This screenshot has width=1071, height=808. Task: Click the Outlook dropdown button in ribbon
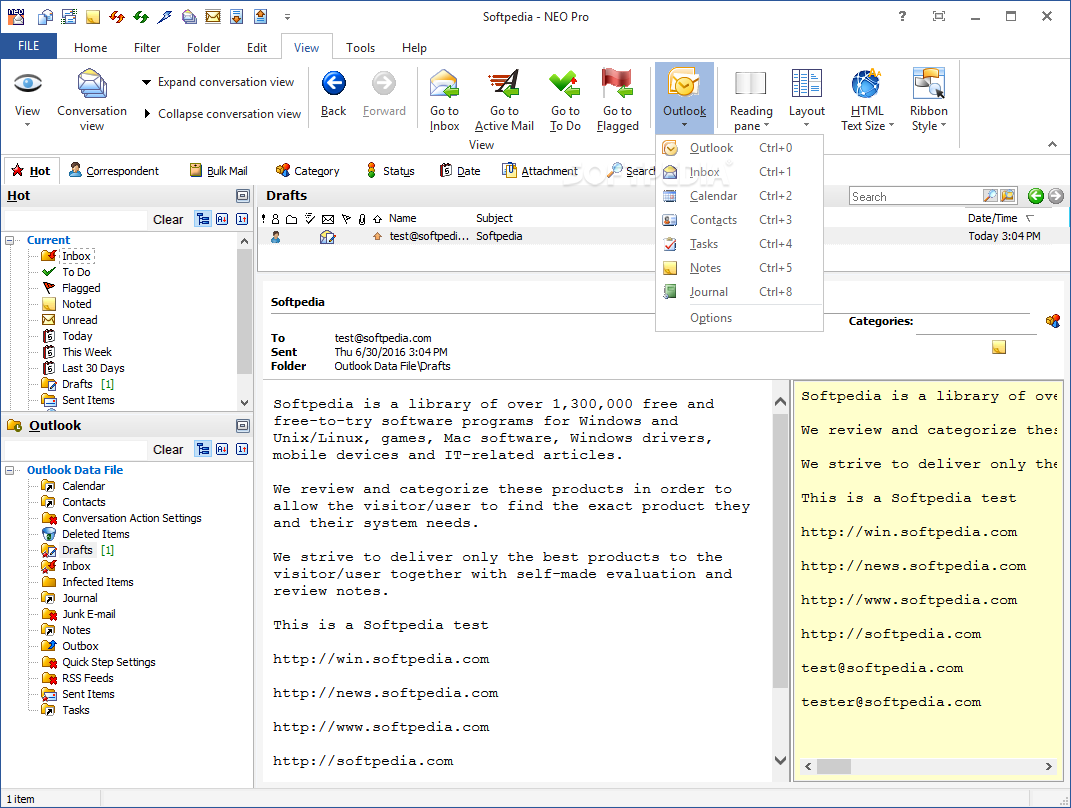tap(684, 98)
